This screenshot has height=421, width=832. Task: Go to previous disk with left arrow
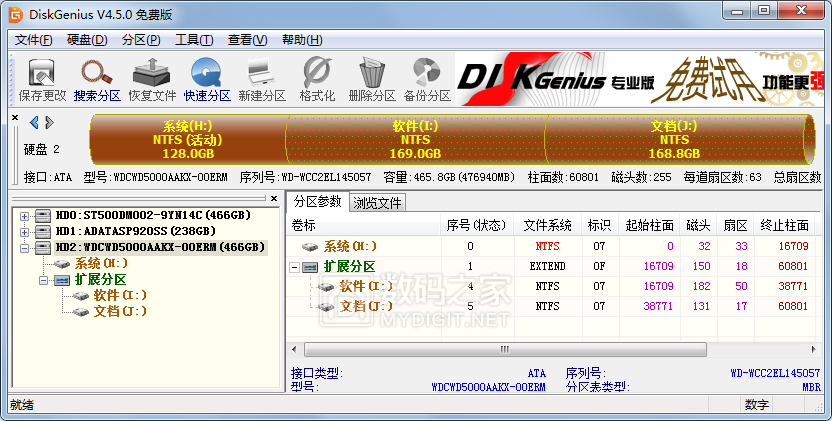pos(34,123)
